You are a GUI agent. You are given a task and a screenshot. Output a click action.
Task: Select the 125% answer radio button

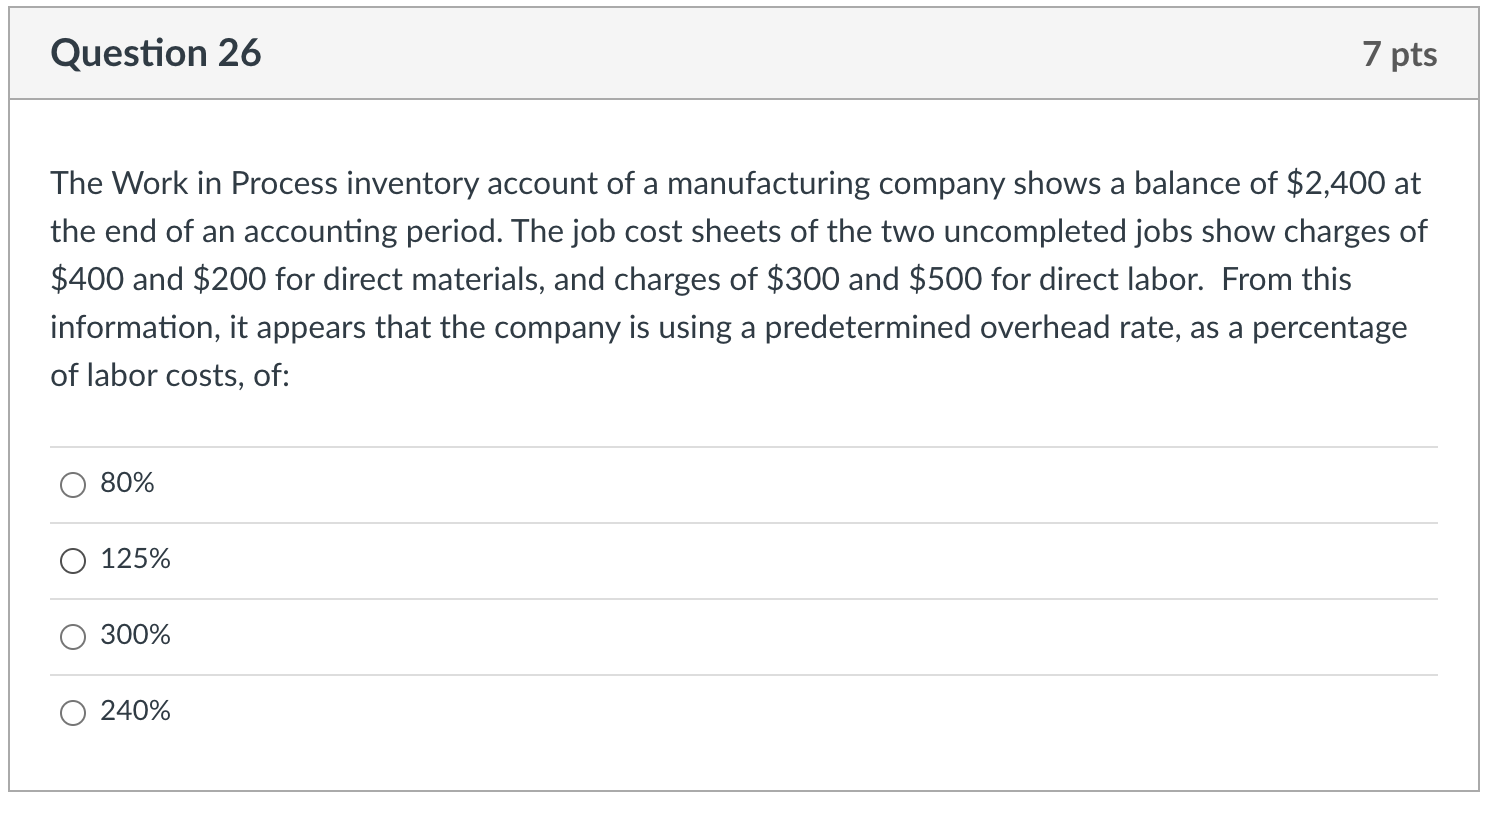(x=71, y=560)
